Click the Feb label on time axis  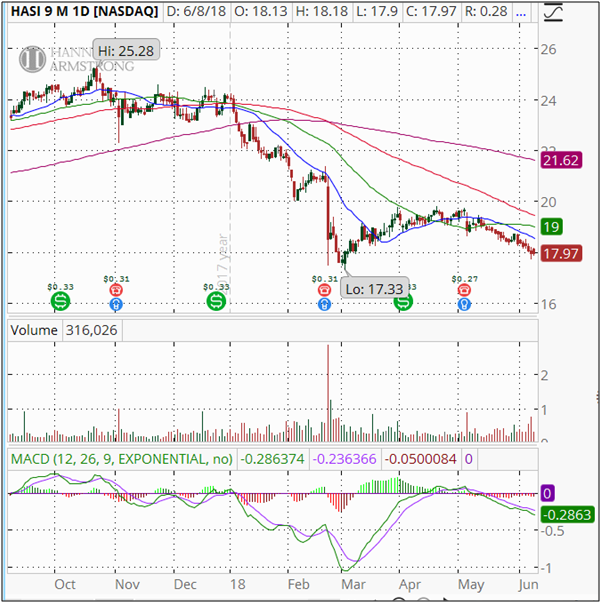pyautogui.click(x=298, y=585)
